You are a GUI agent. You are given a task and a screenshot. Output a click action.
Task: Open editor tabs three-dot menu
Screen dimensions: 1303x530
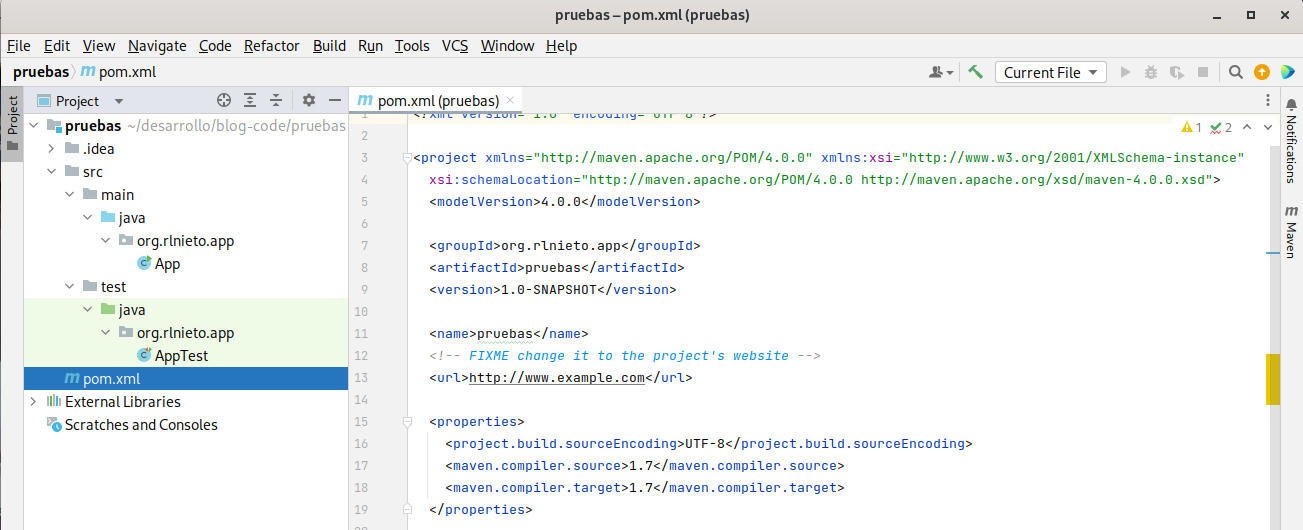tap(1268, 100)
